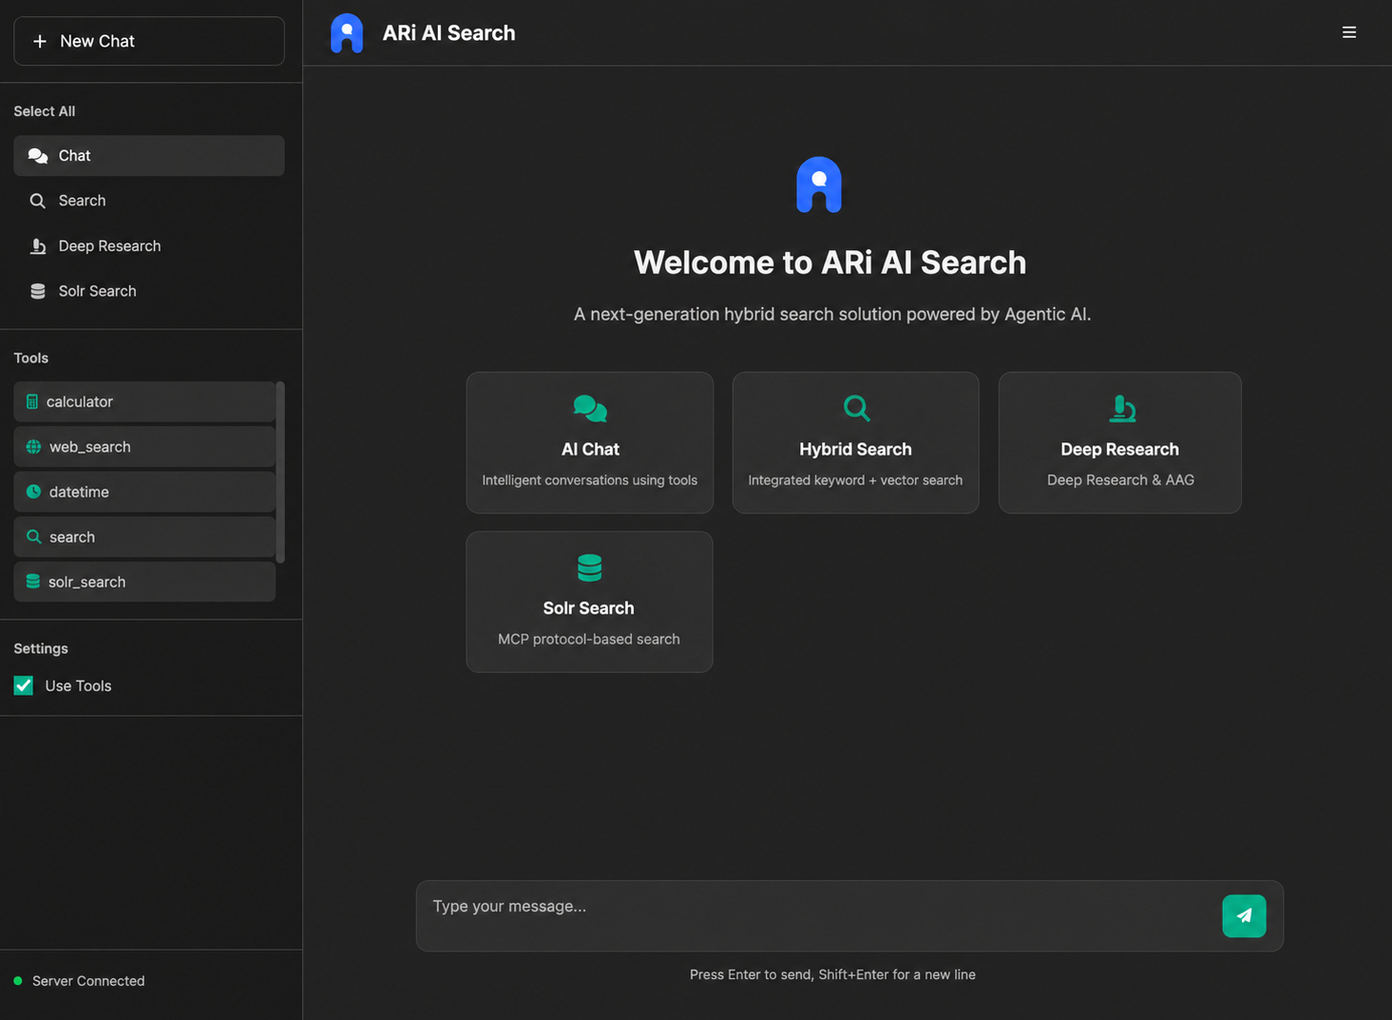Viewport: 1392px width, 1020px height.
Task: Click the next-generation hybrid search tagline
Action: pyautogui.click(x=832, y=314)
